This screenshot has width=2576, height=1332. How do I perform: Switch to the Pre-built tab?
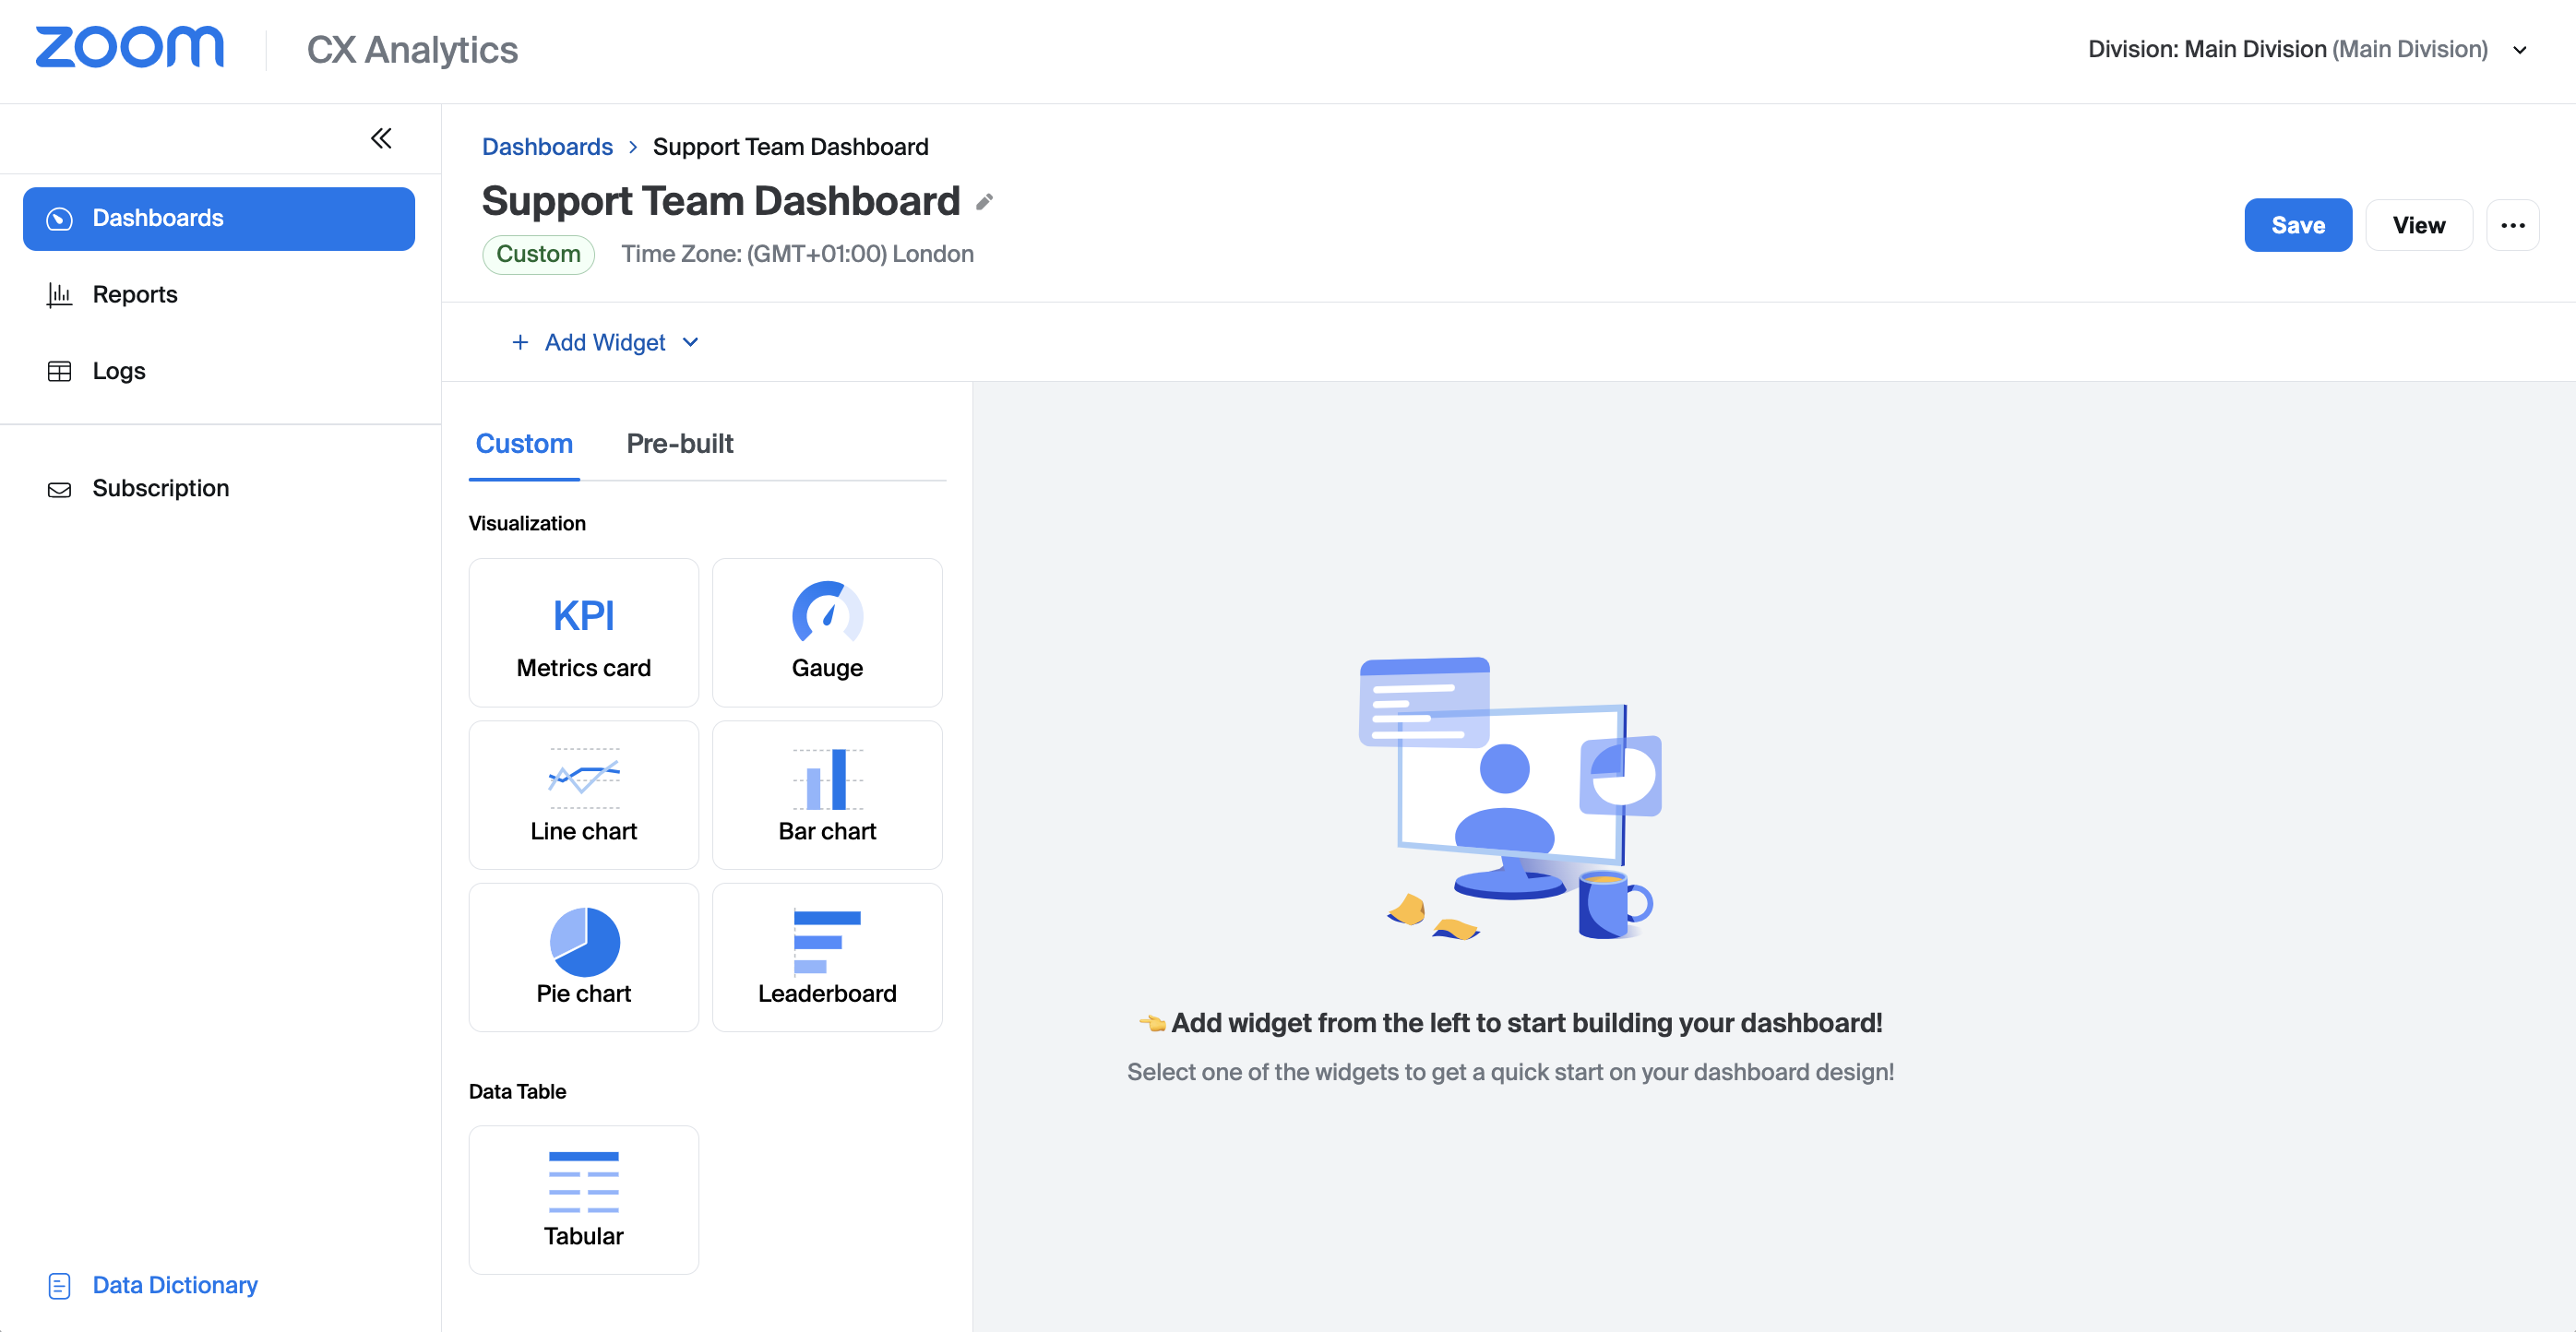coord(679,443)
